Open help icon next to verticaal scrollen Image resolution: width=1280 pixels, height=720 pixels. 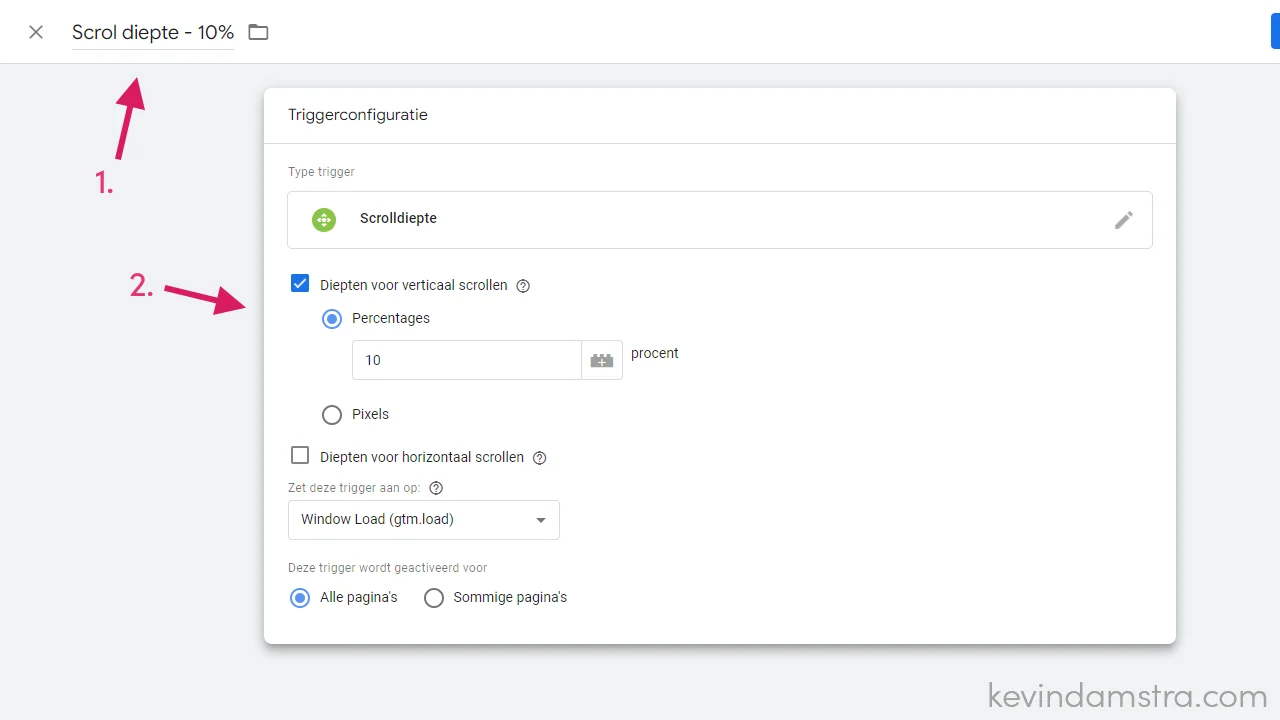click(x=523, y=286)
